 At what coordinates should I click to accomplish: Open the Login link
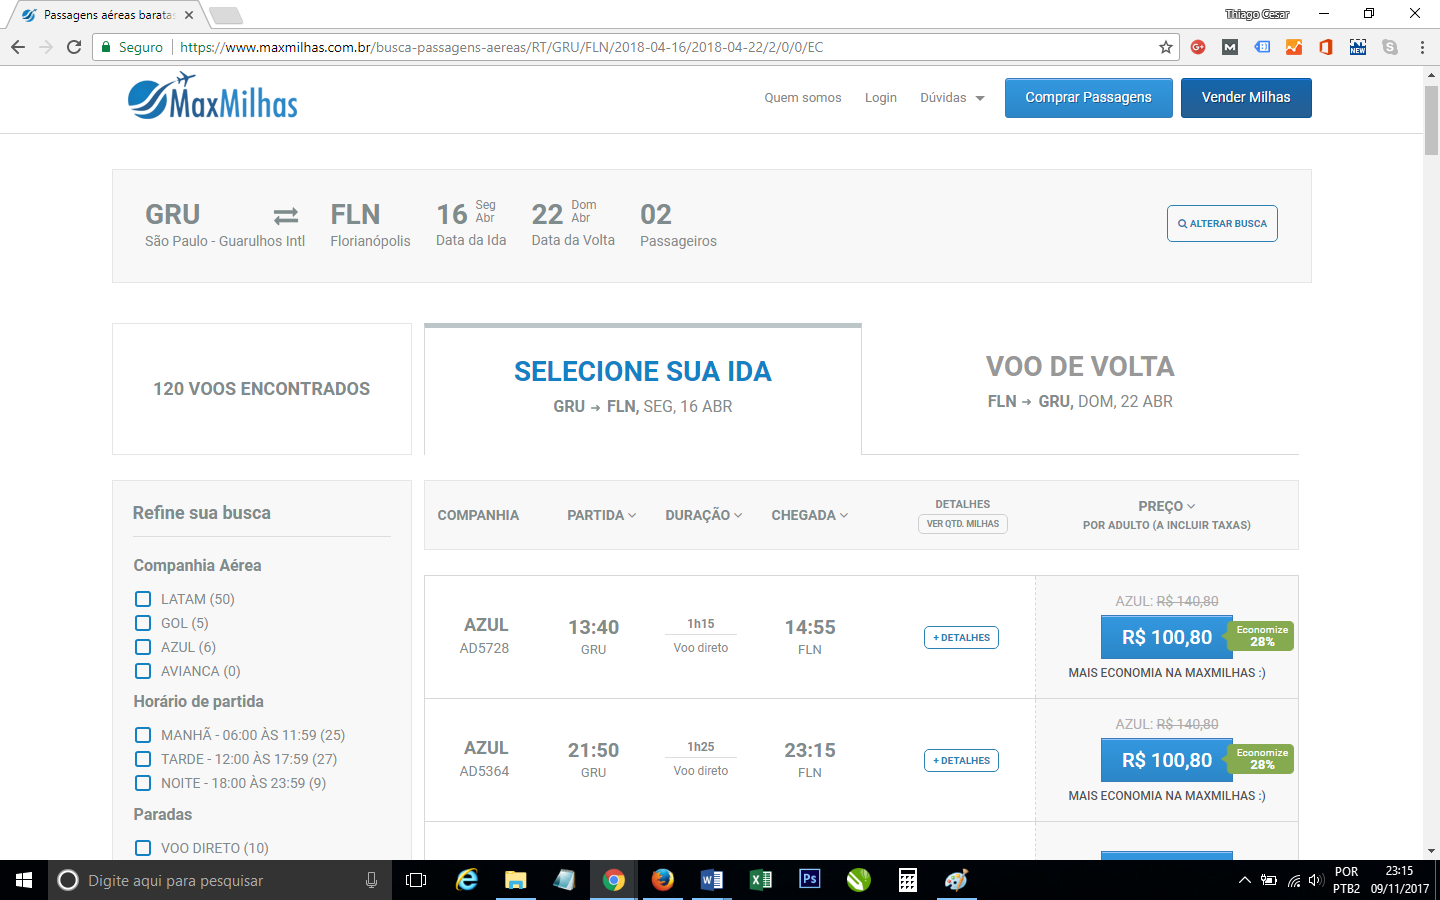tap(881, 98)
